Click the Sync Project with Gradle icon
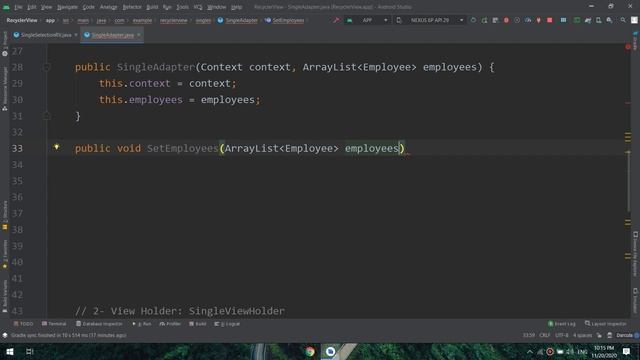640x360 pixels. [588, 20]
